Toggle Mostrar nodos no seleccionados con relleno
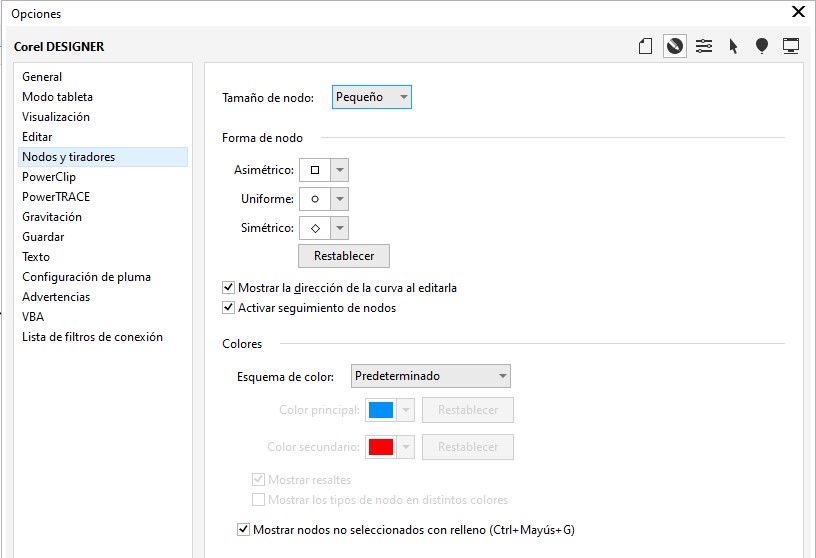 (243, 530)
